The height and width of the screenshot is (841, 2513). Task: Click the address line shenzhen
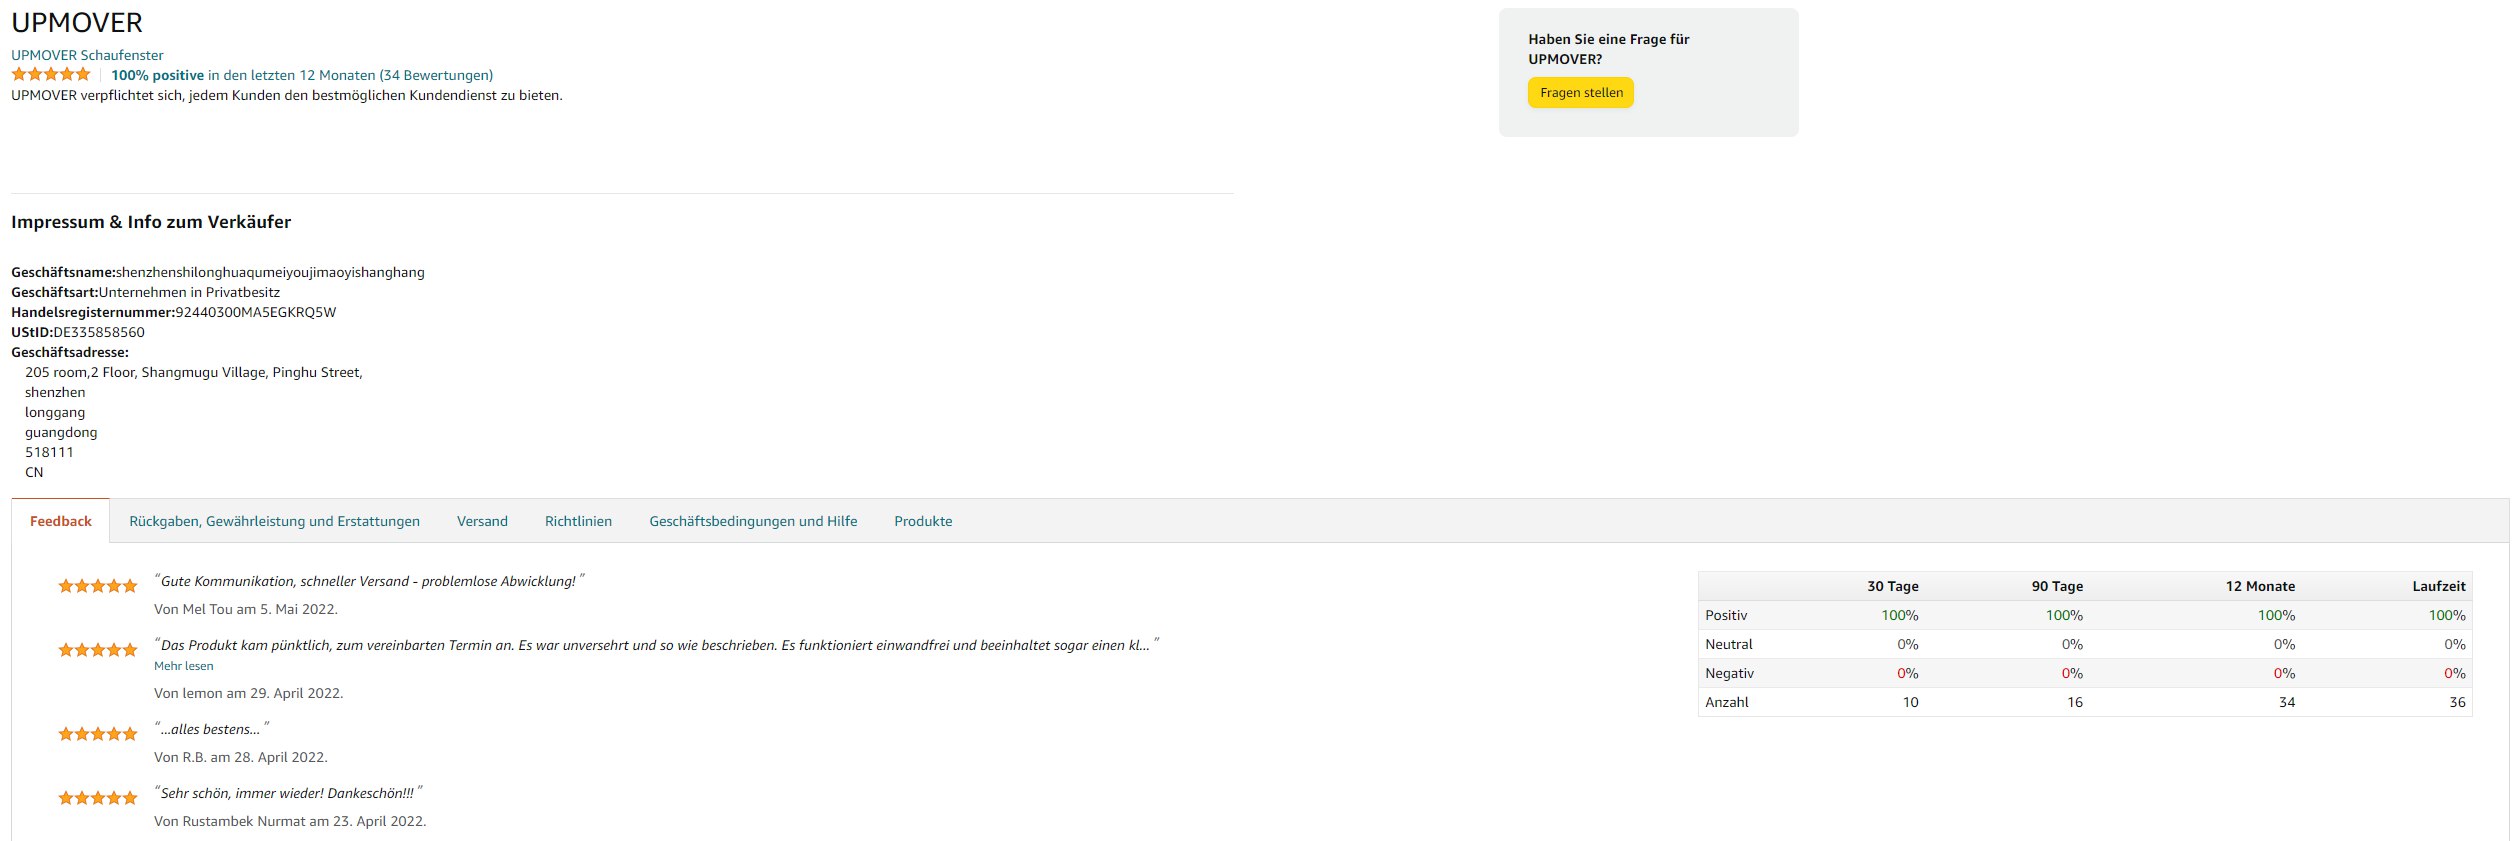(x=55, y=392)
